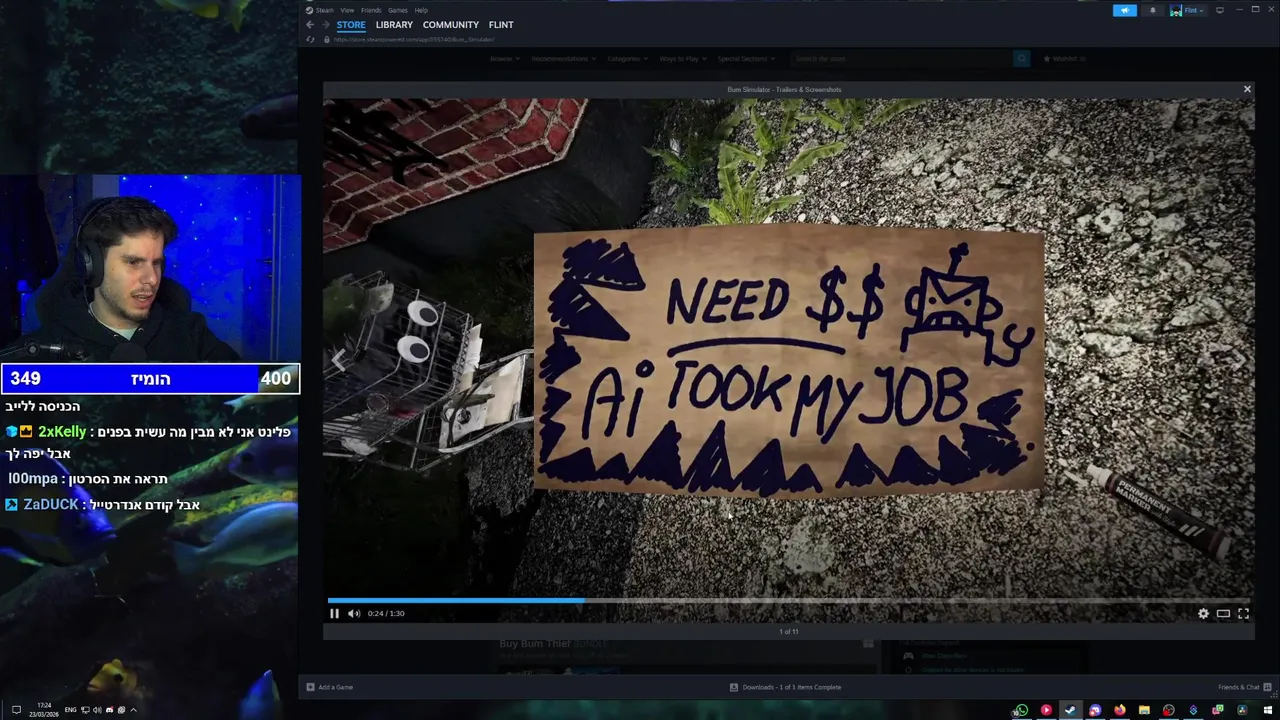The width and height of the screenshot is (1280, 720).
Task: Click the store search magnifier button
Action: [1021, 59]
